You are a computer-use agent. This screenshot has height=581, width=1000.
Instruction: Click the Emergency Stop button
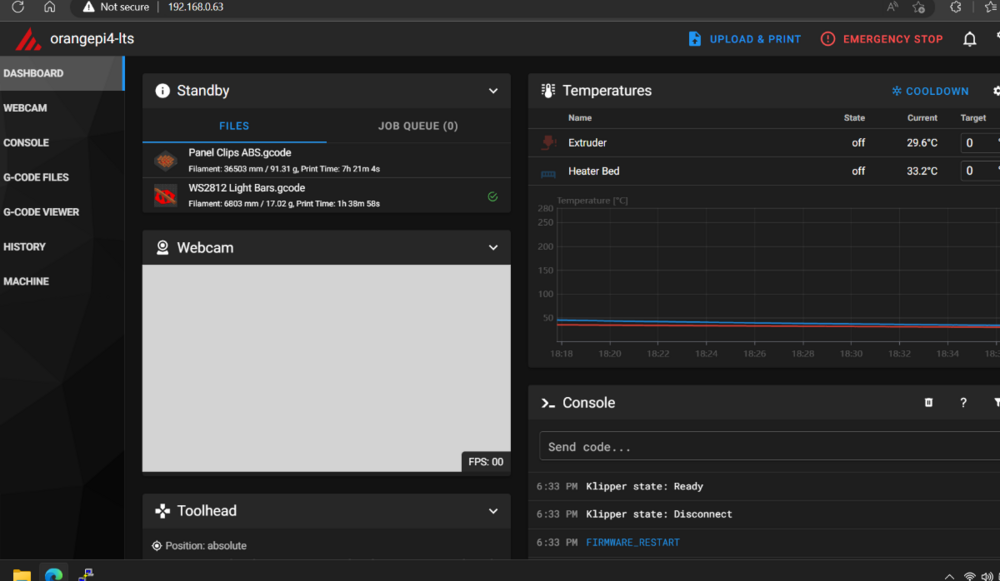[x=881, y=39]
